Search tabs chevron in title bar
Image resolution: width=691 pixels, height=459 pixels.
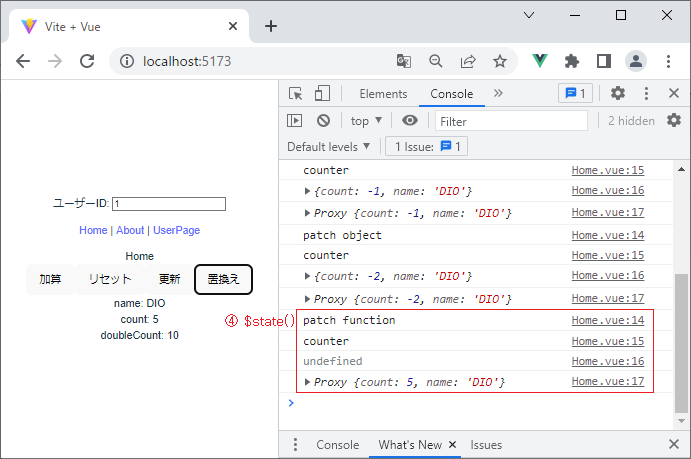(529, 15)
